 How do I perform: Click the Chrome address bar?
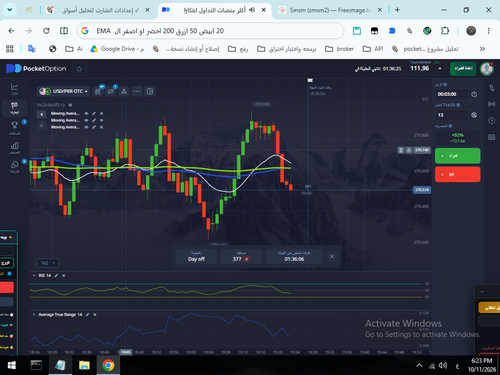click(210, 31)
